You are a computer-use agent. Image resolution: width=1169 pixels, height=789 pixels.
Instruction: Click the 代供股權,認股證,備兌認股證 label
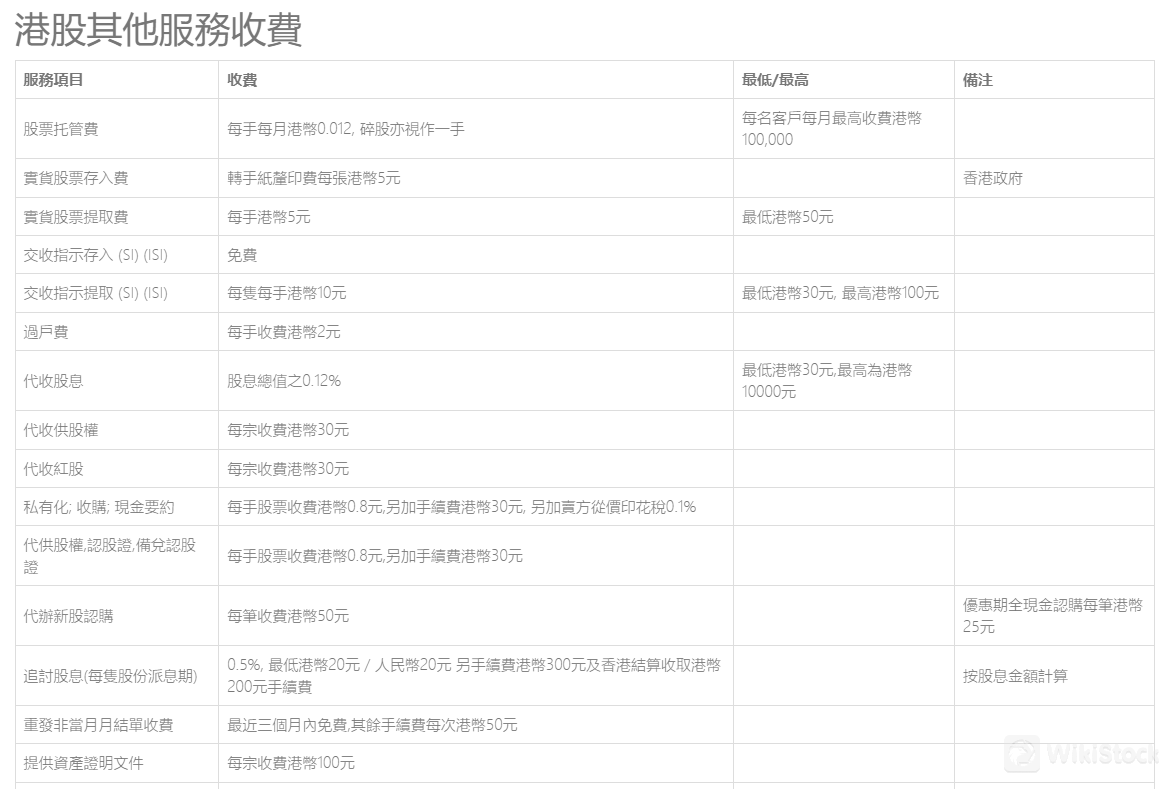[x=110, y=556]
